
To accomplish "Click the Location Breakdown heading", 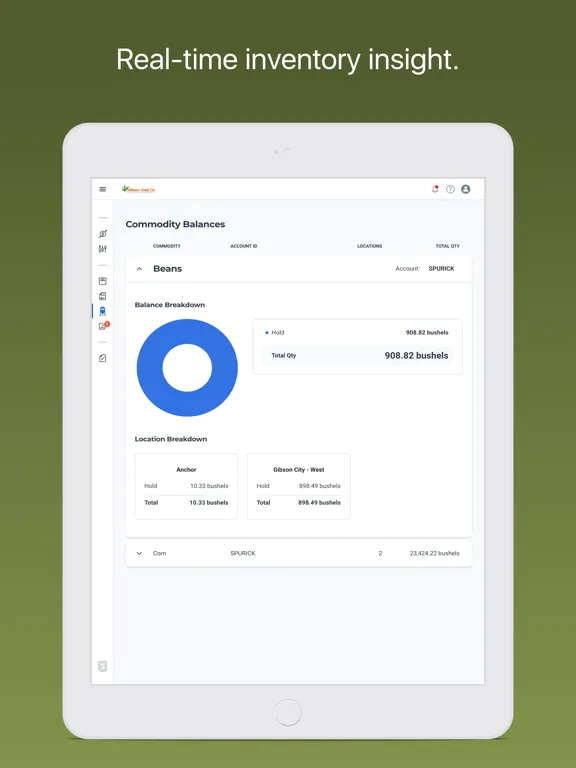I will click(x=171, y=439).
